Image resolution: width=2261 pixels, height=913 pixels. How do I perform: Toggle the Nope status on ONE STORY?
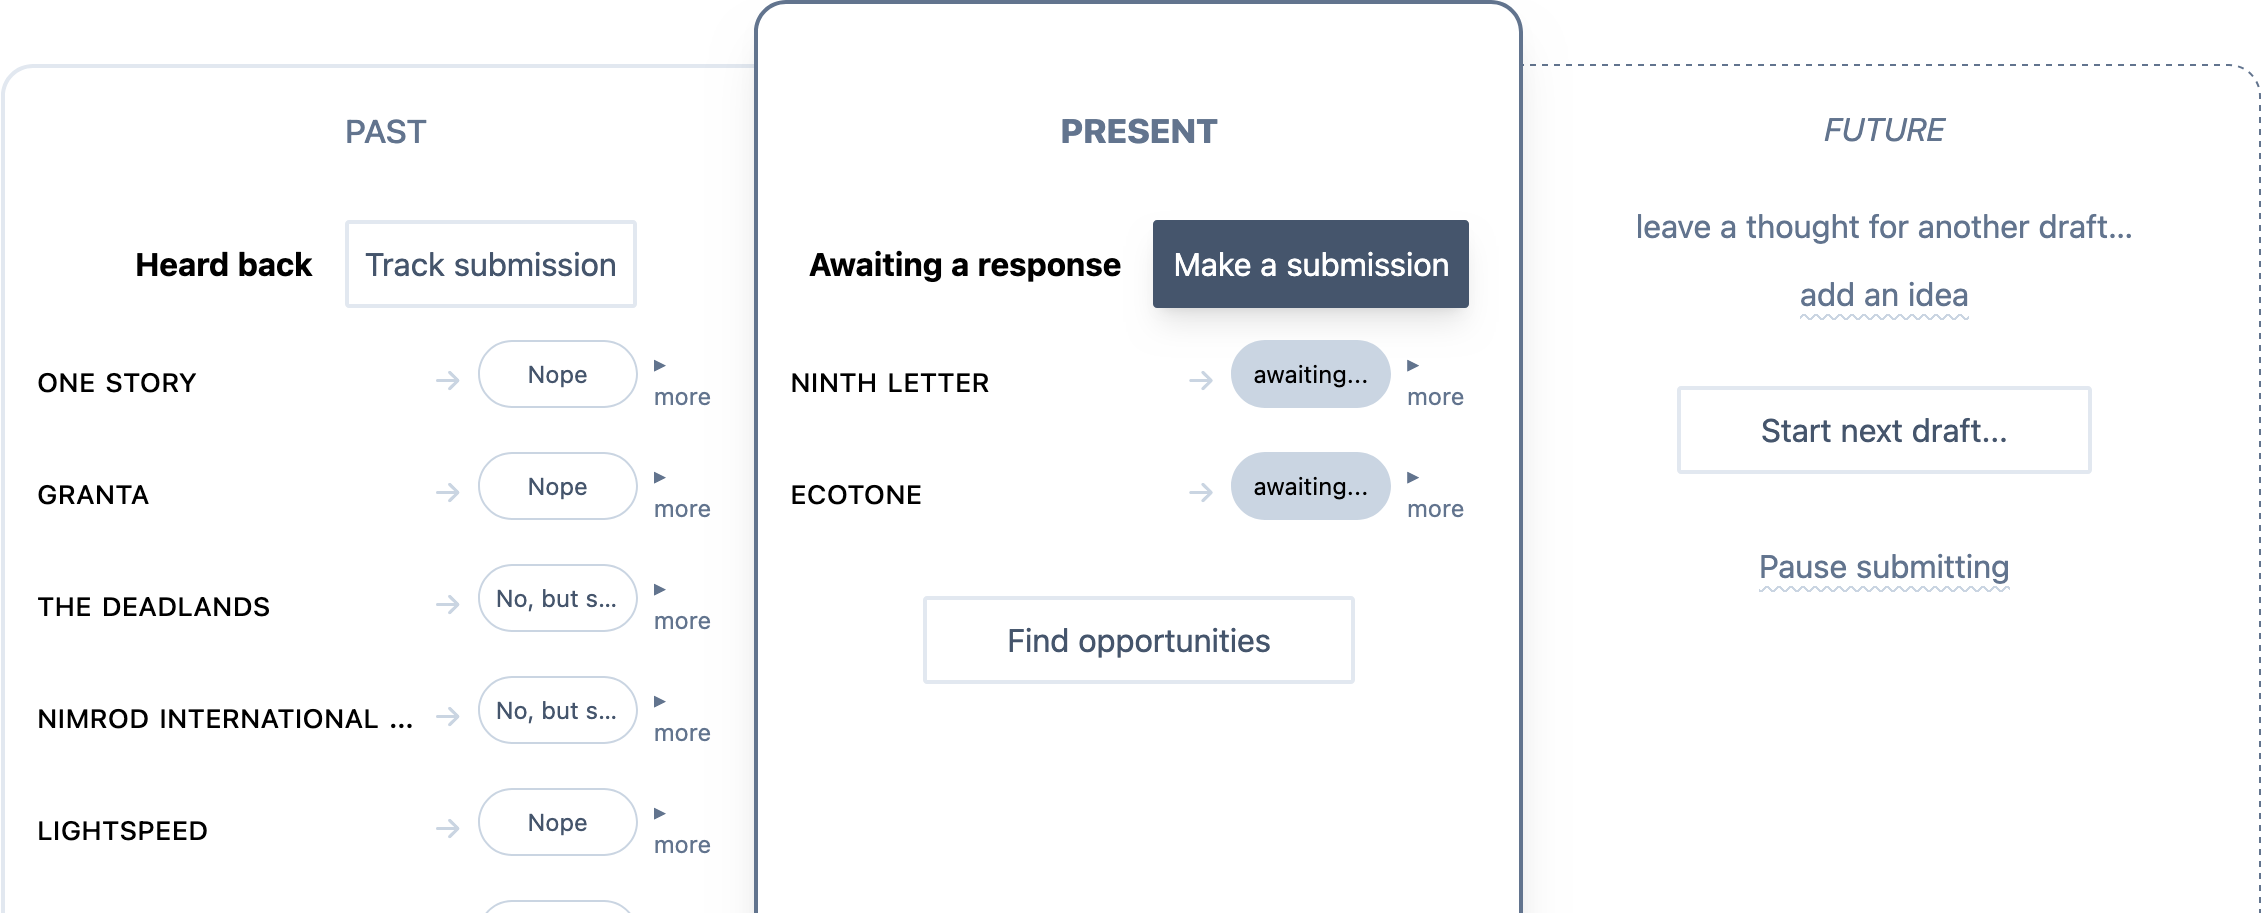[557, 374]
